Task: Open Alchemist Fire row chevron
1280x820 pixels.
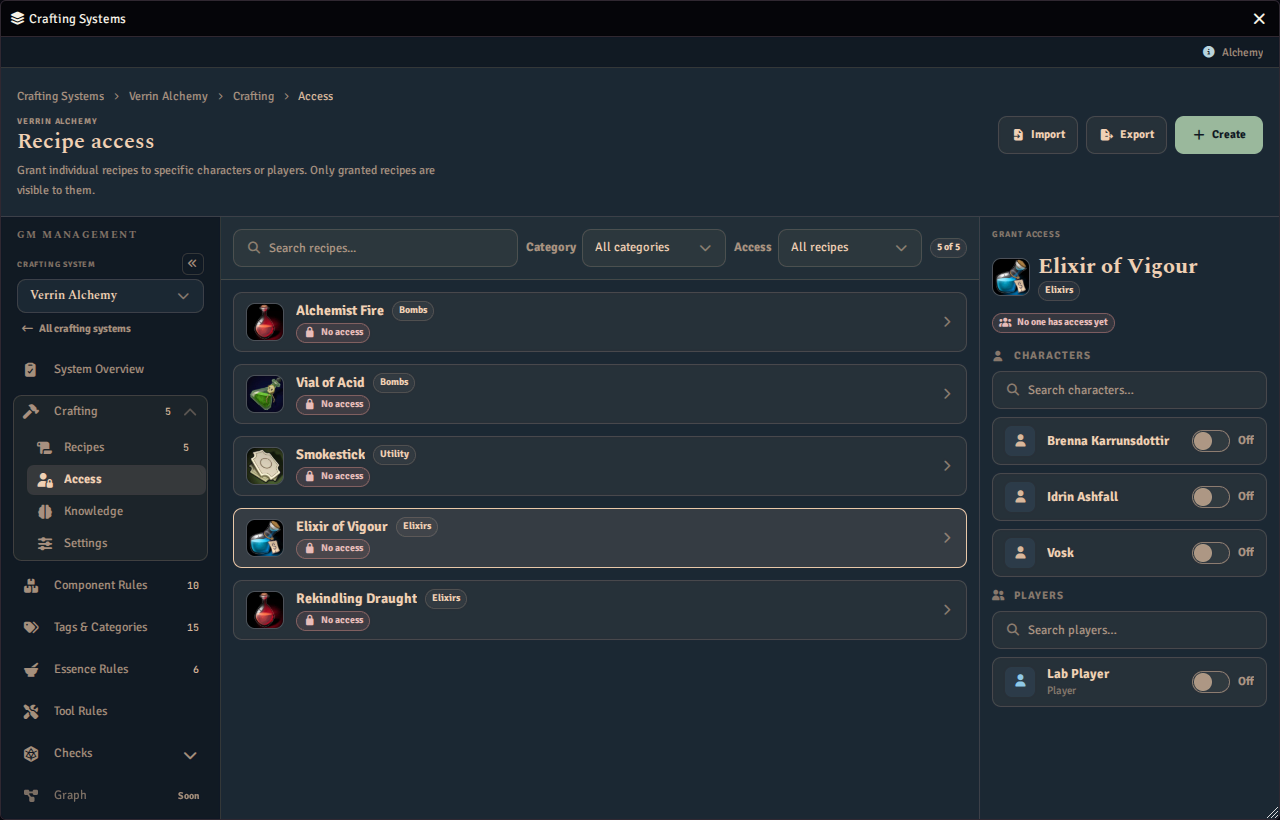Action: [x=947, y=322]
